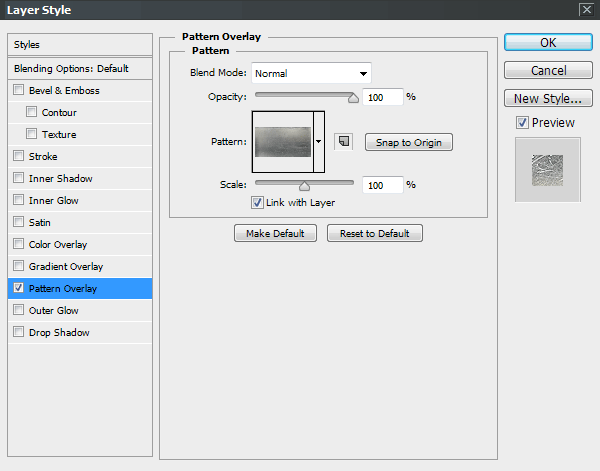Click the Opacity slider handle
The image size is (600, 471).
[x=352, y=98]
